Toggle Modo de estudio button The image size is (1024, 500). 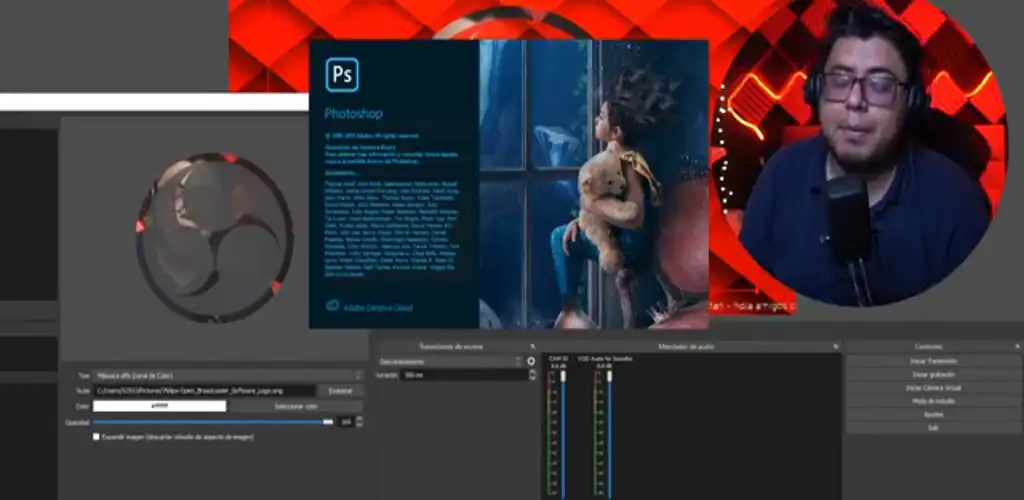coord(934,401)
